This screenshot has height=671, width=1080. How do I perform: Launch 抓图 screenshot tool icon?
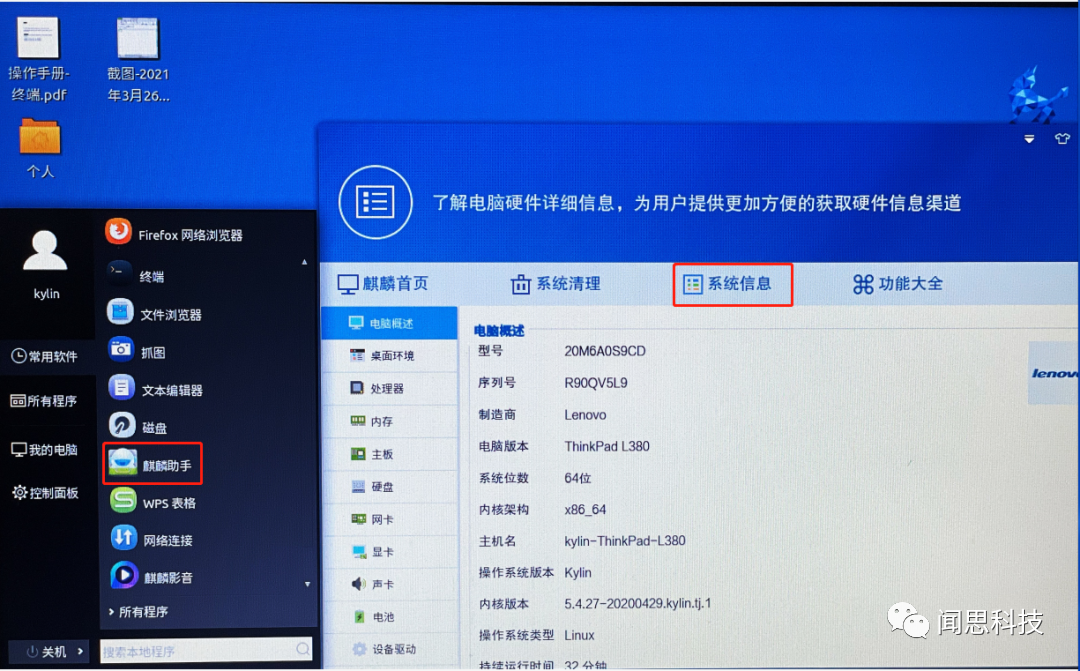pos(121,349)
